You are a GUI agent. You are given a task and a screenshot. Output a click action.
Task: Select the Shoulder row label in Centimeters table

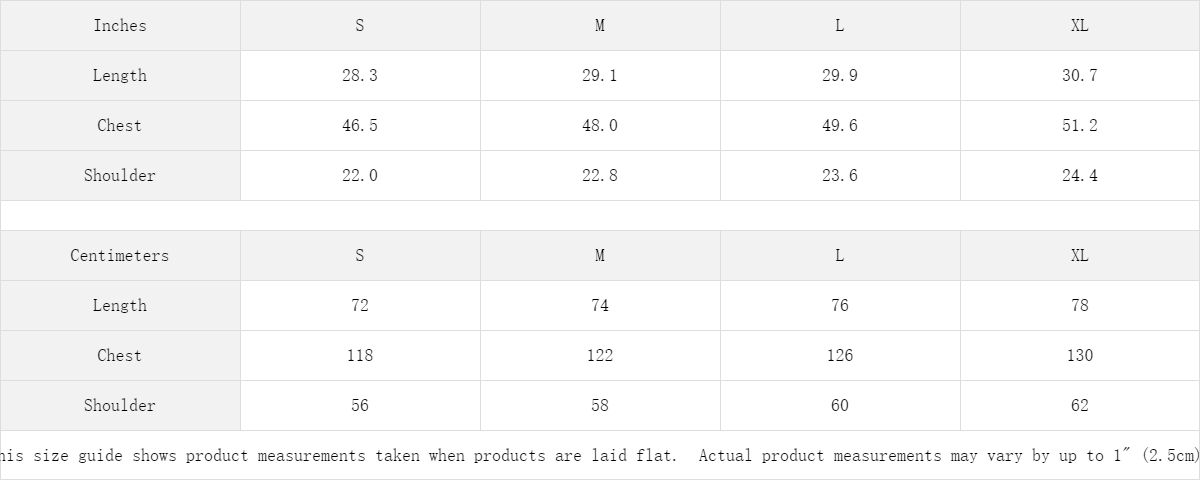(x=120, y=406)
